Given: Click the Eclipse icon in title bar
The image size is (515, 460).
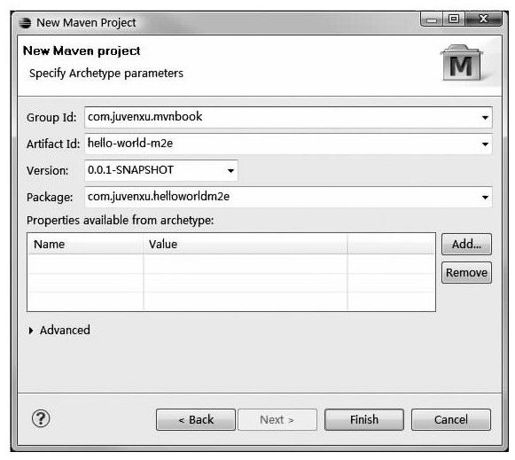Looking at the screenshot, I should [x=25, y=23].
